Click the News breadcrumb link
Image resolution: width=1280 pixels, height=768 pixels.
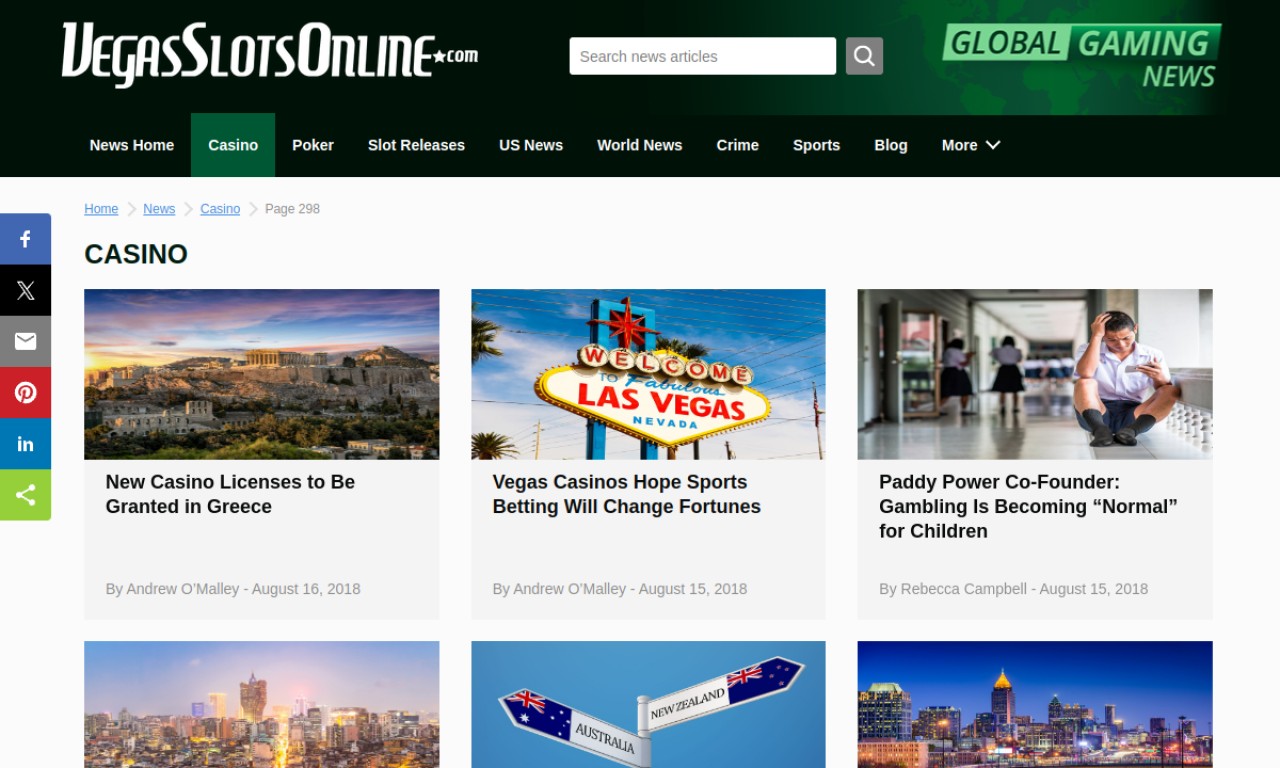[x=159, y=209]
